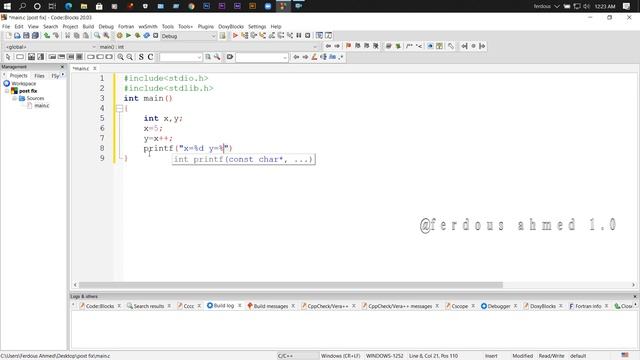Open the Debug menu
The image size is (640, 360).
click(106, 27)
